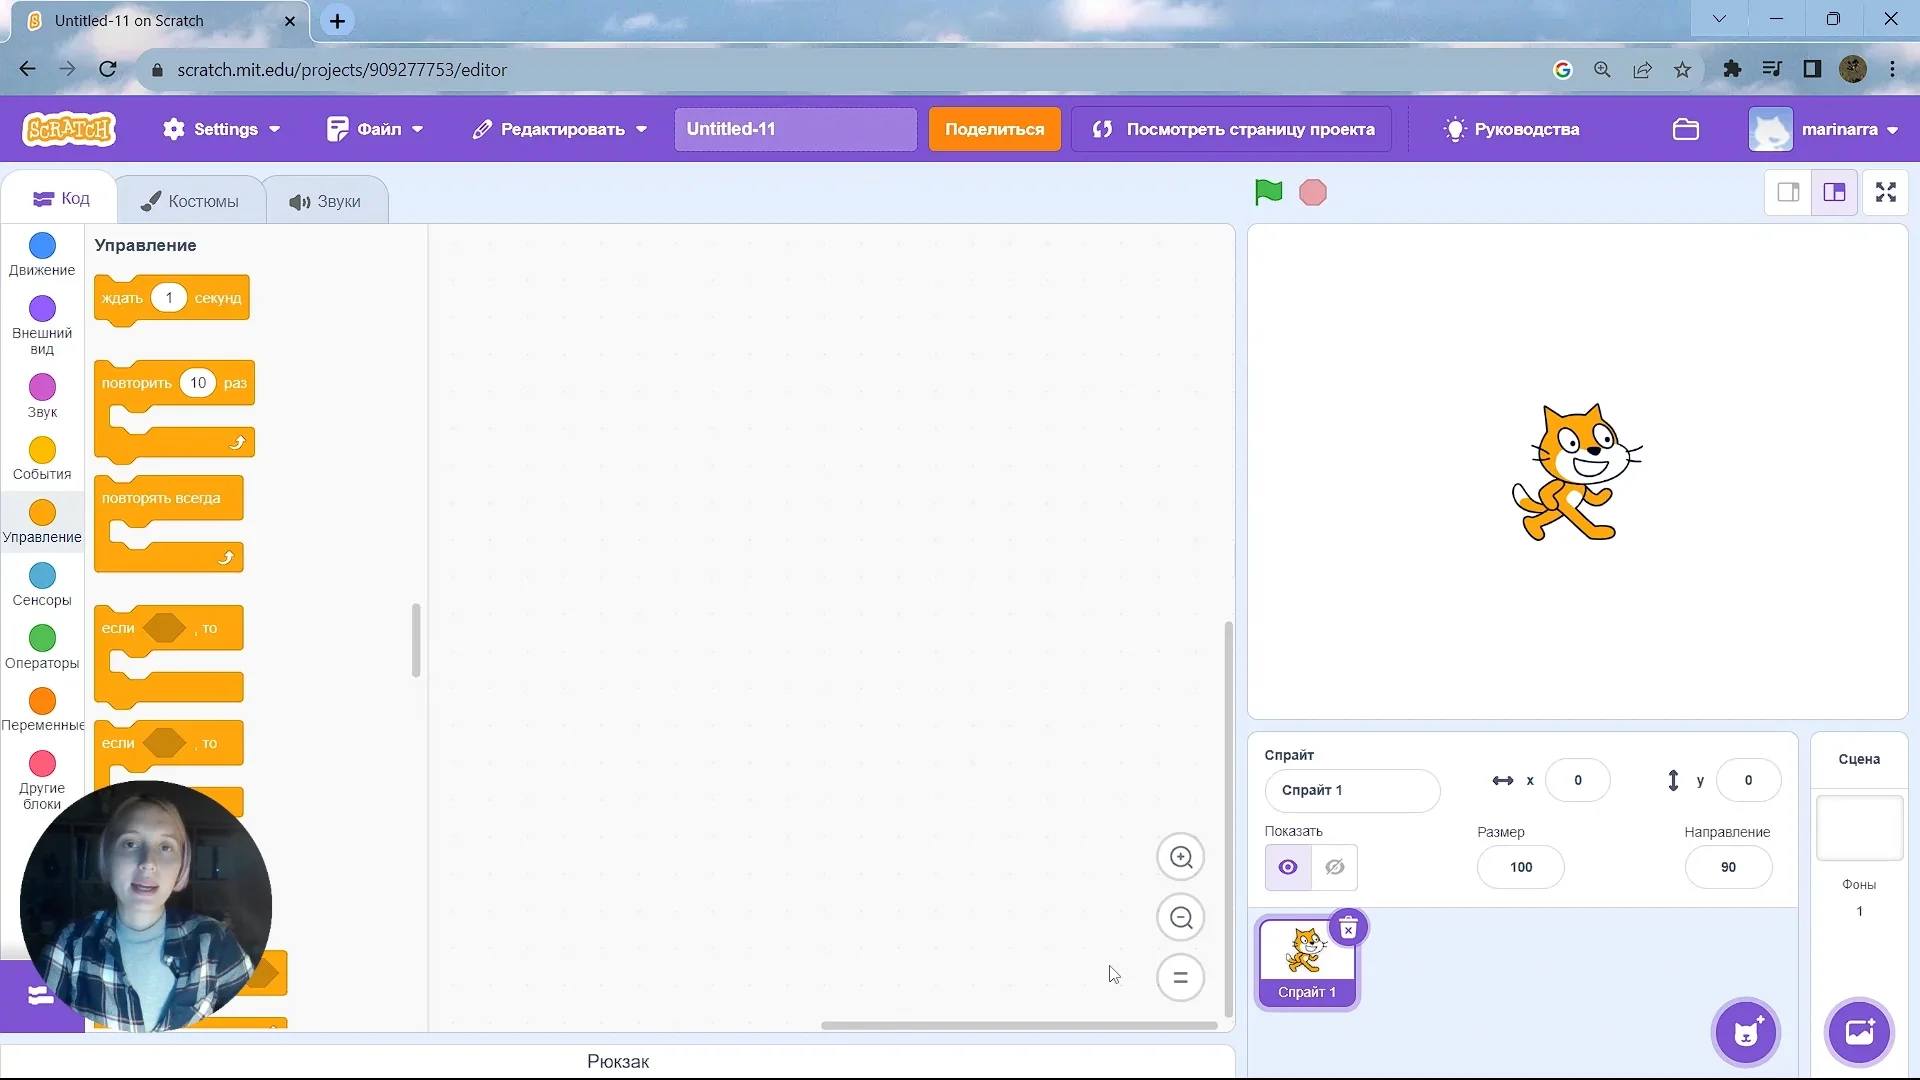Switch to the Костюмы tab
The width and height of the screenshot is (1920, 1080).
[x=191, y=201]
